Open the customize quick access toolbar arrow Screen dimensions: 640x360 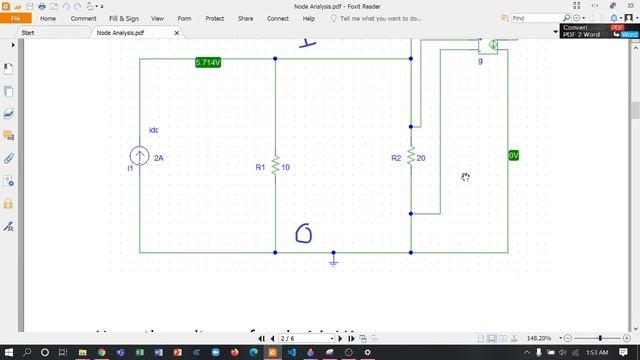click(102, 7)
